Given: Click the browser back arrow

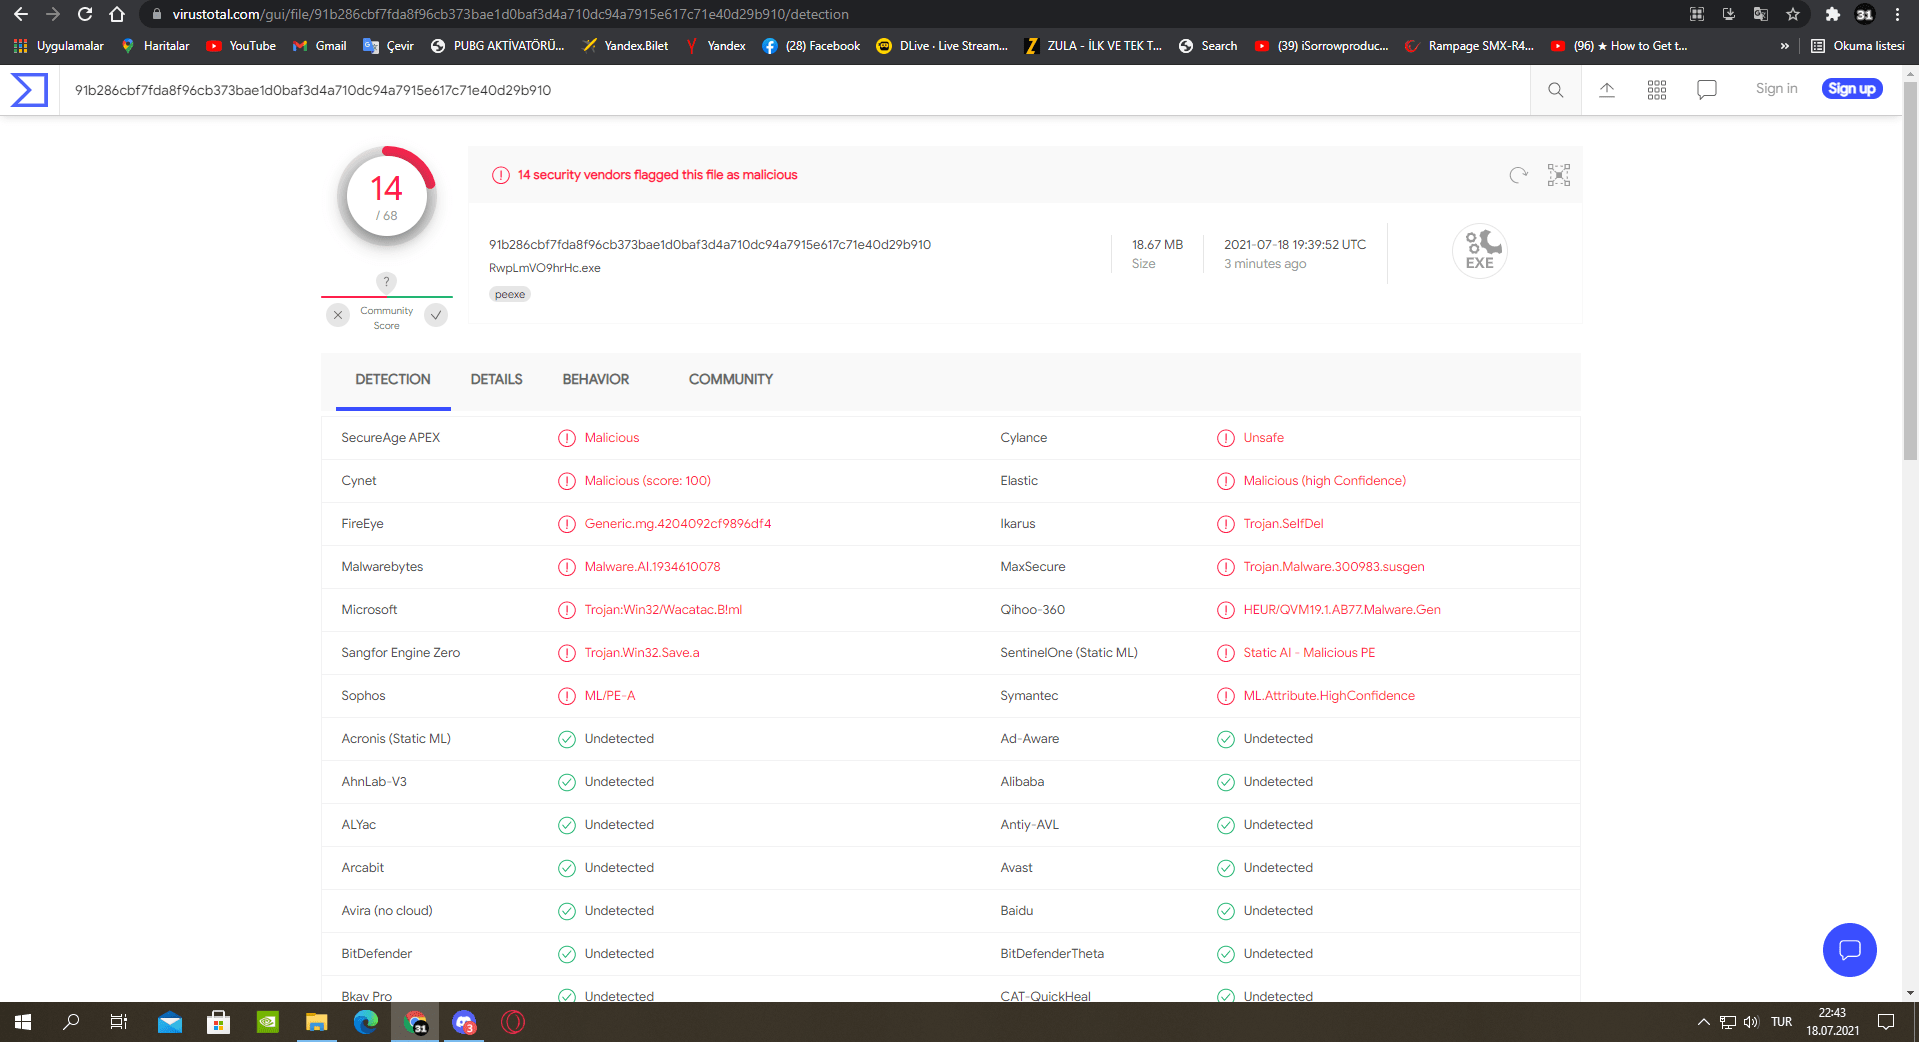Looking at the screenshot, I should click(x=21, y=14).
